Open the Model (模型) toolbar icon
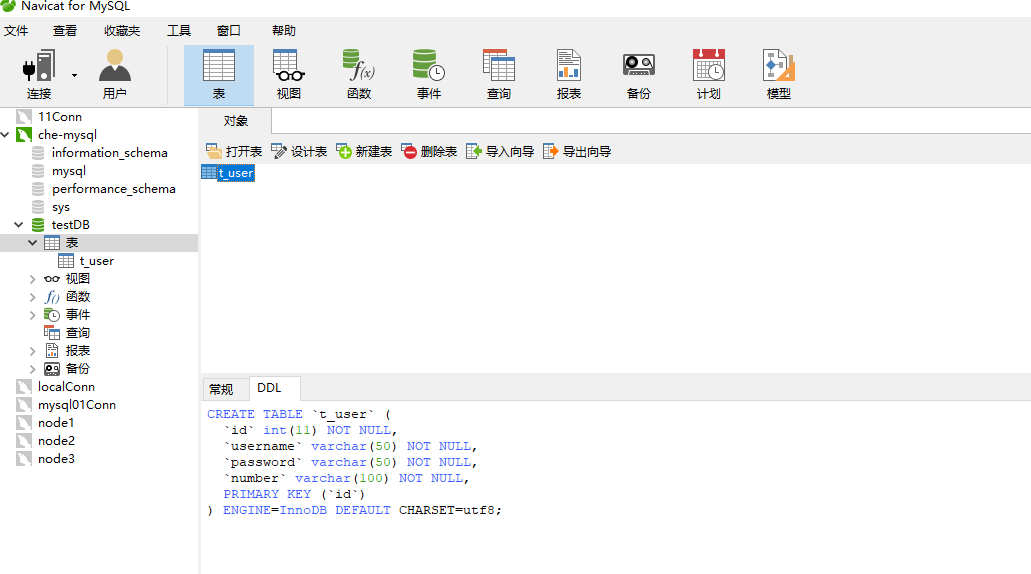1031x574 pixels. [779, 74]
